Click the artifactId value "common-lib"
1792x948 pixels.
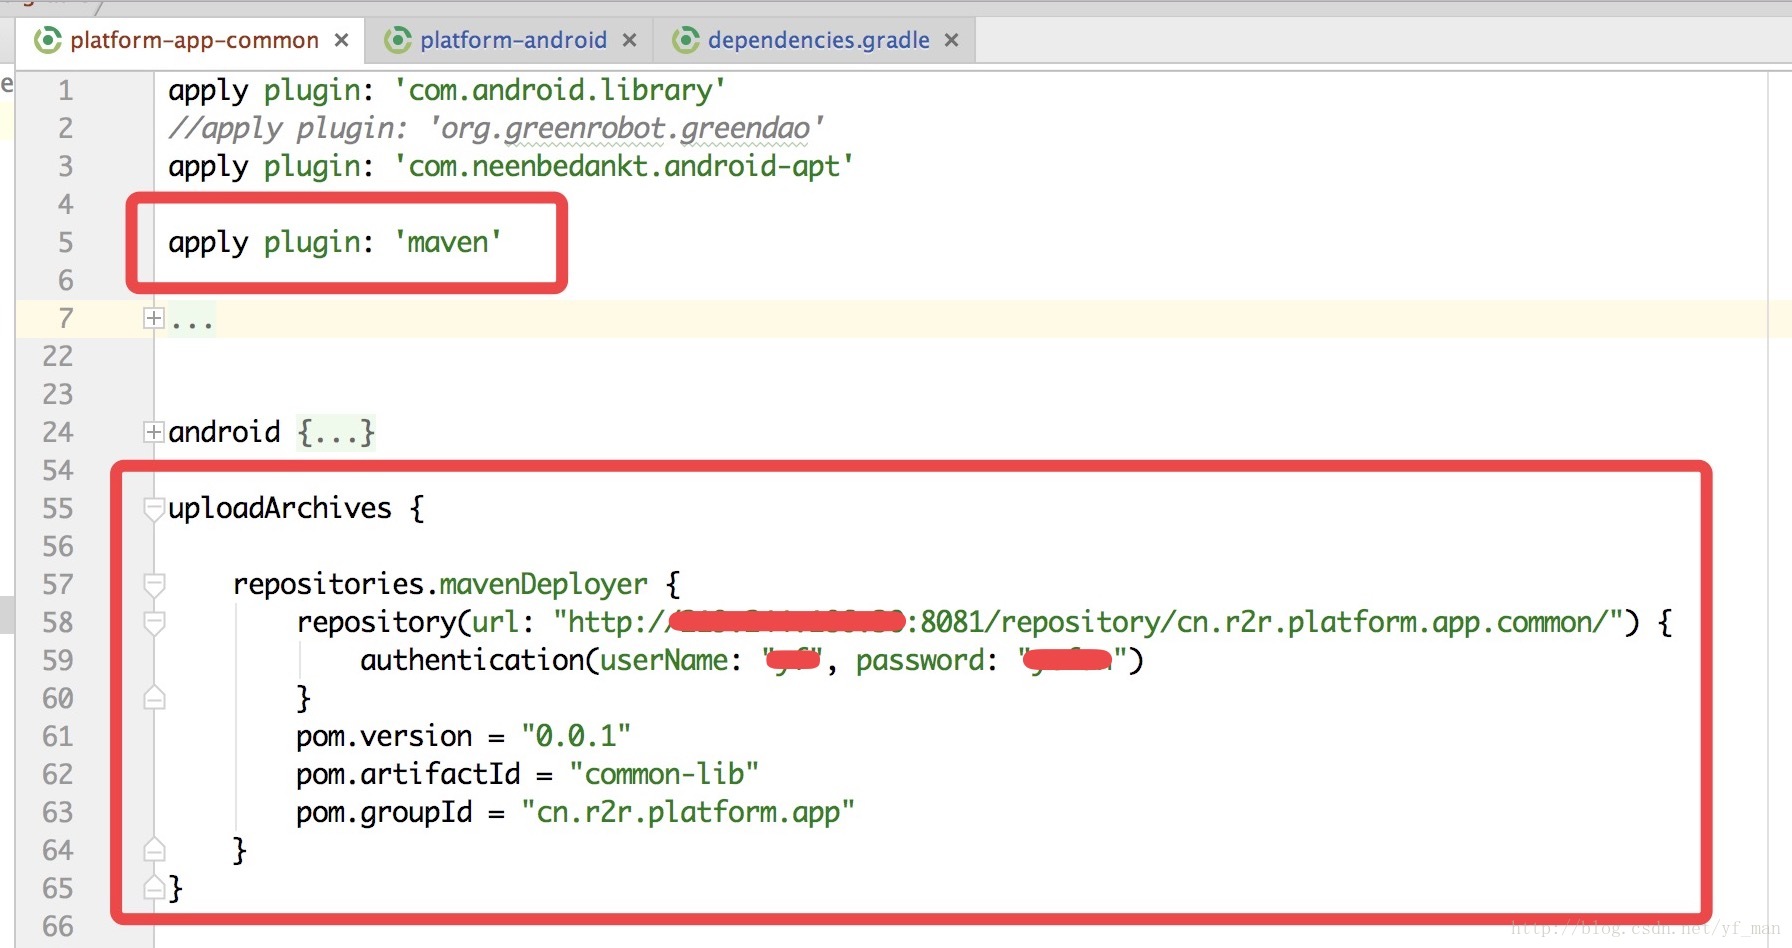click(664, 775)
